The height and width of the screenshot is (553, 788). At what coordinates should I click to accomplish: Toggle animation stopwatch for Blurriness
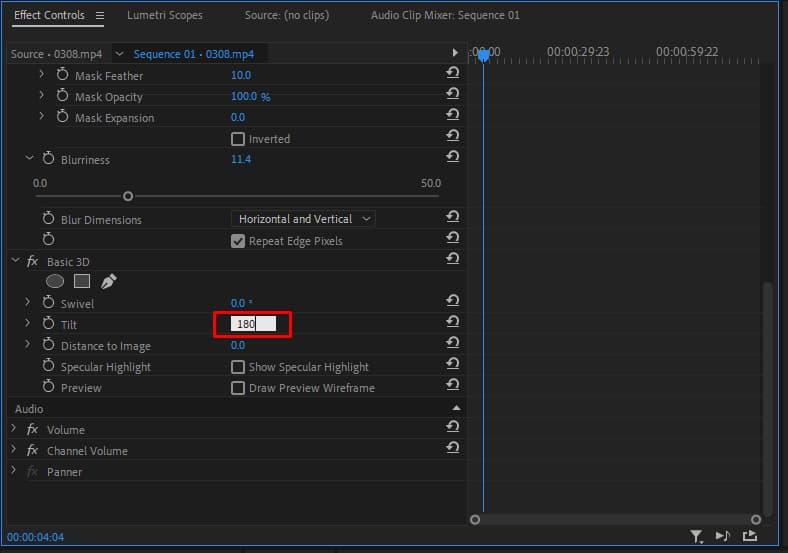click(x=48, y=158)
